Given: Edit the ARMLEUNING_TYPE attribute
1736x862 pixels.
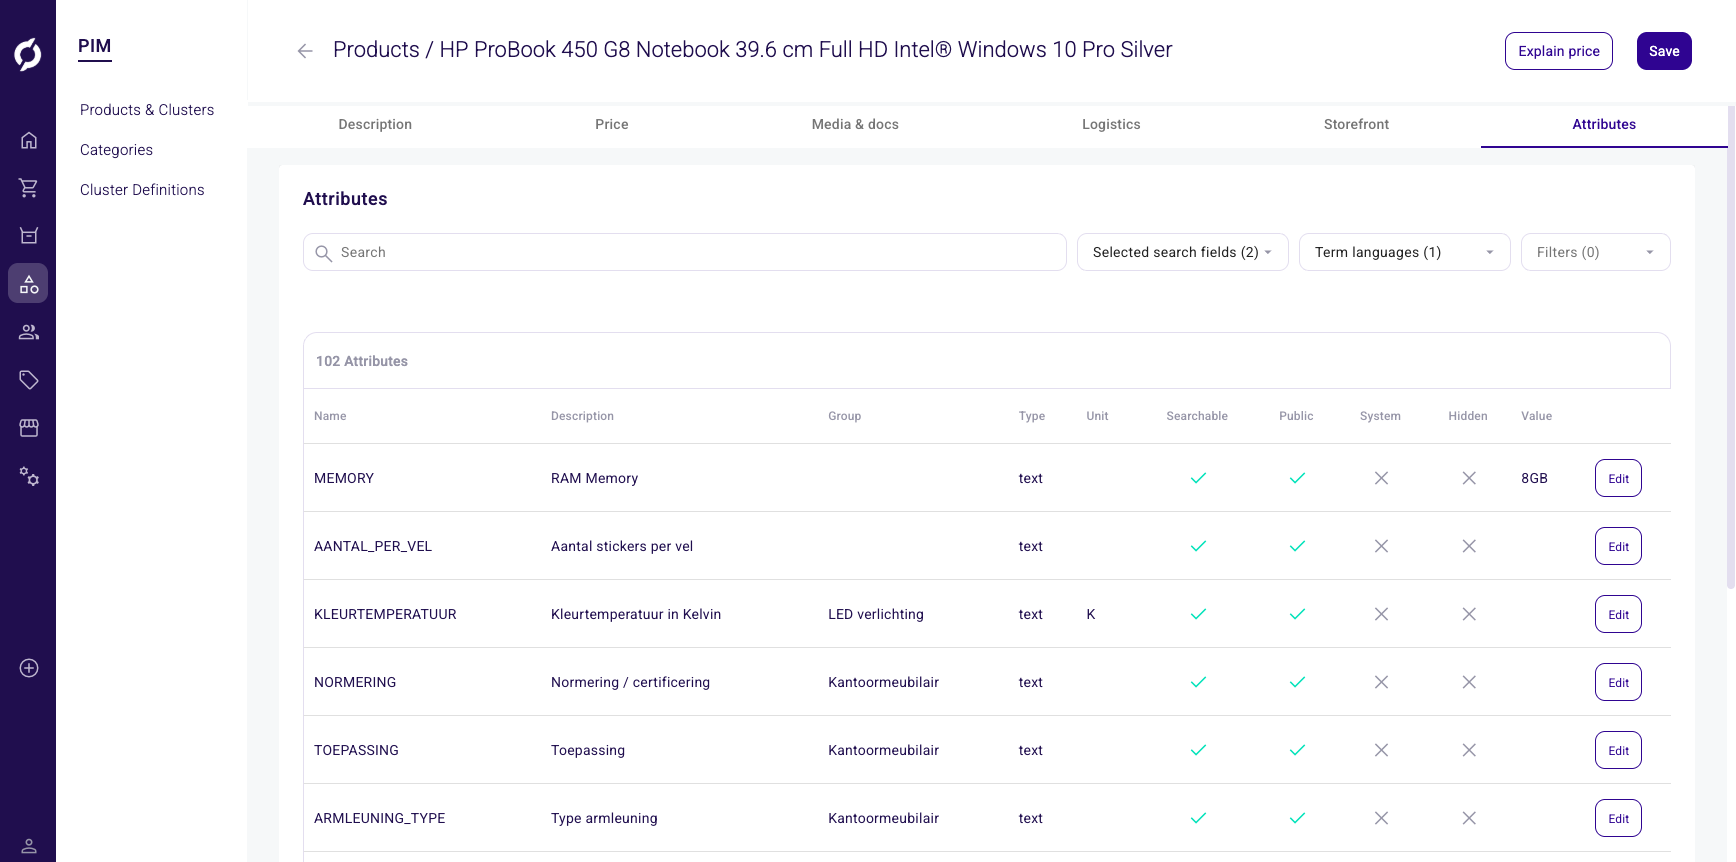Looking at the screenshot, I should point(1618,818).
